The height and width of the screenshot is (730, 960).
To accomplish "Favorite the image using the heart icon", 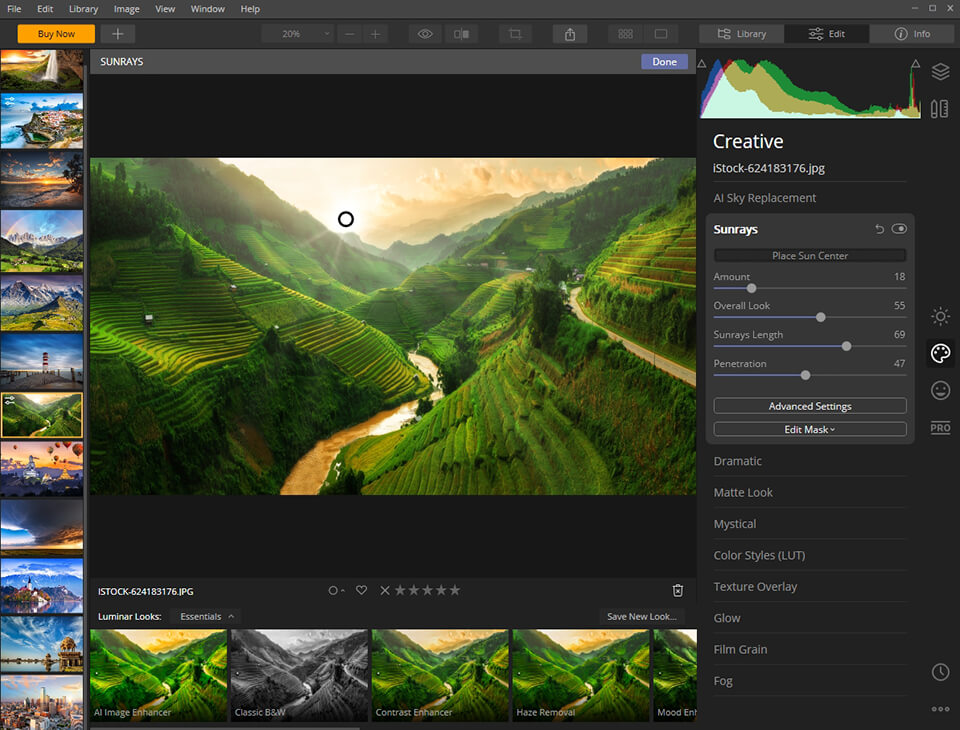I will (361, 590).
